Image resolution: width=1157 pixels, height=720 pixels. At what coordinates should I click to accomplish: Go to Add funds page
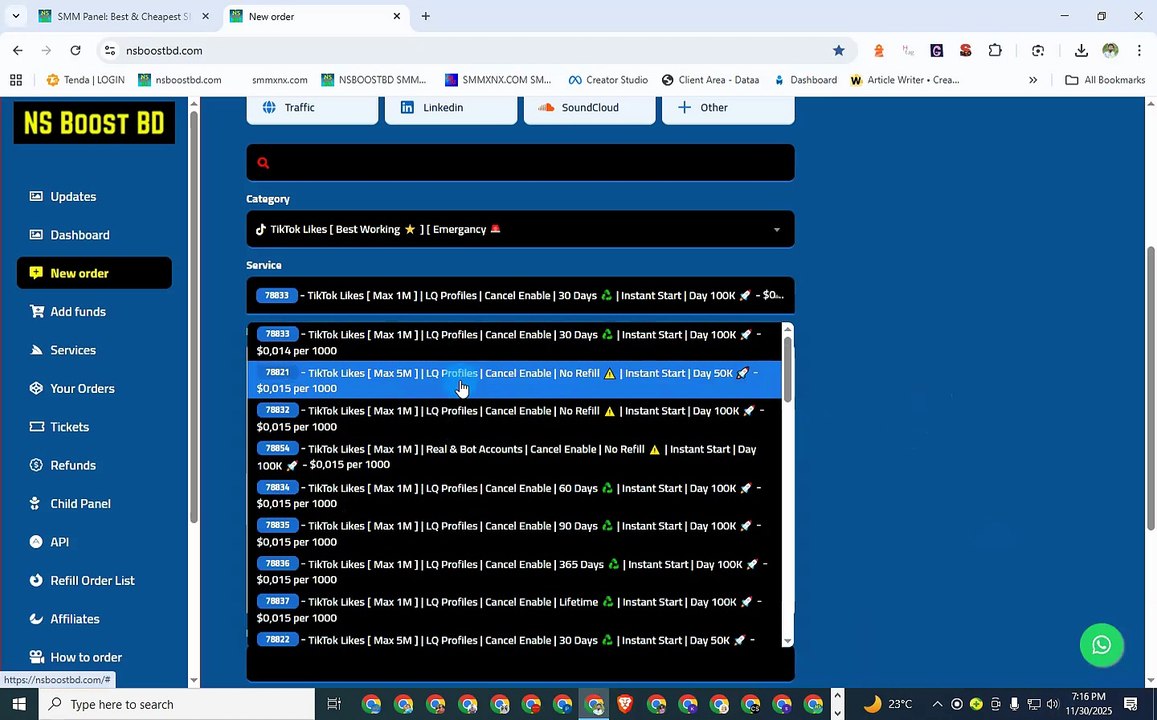(x=67, y=311)
